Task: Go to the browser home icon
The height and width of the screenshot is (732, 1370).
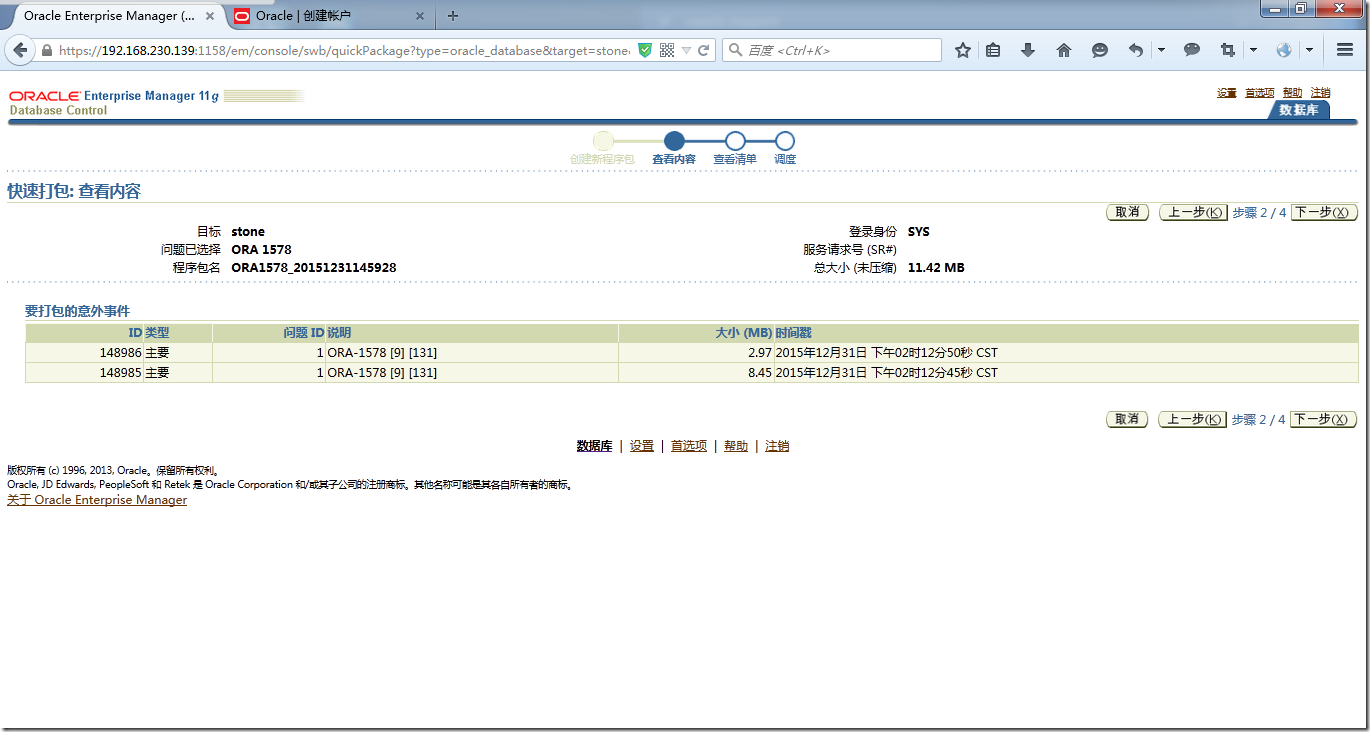Action: pyautogui.click(x=1064, y=50)
